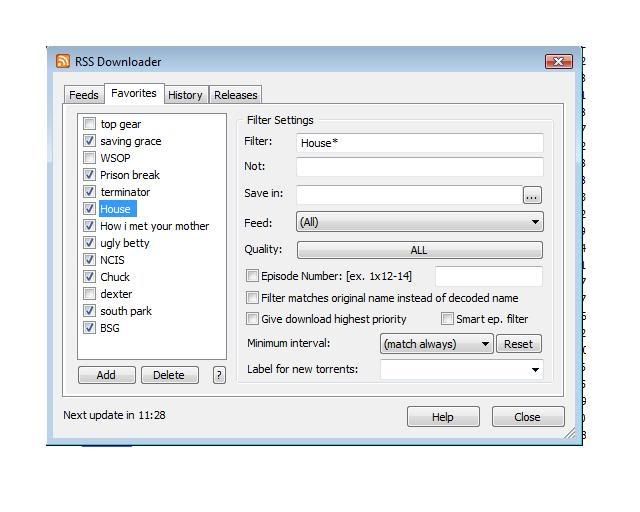Open the Label for new torrents dropdown
The width and height of the screenshot is (640, 512).
click(461, 370)
